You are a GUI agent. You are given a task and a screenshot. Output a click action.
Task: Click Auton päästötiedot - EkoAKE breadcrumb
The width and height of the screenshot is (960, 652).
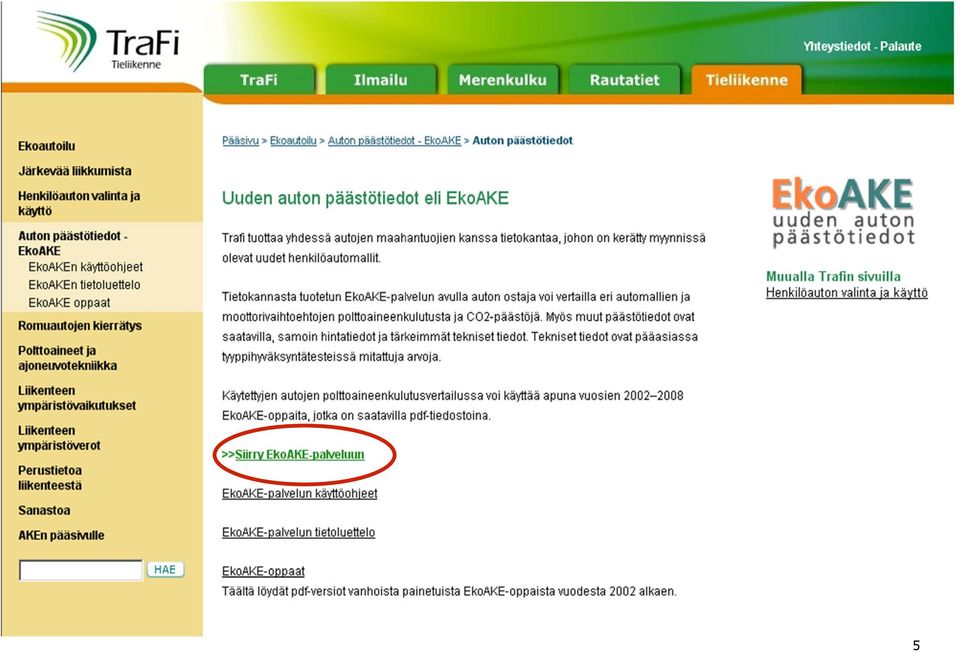394,141
